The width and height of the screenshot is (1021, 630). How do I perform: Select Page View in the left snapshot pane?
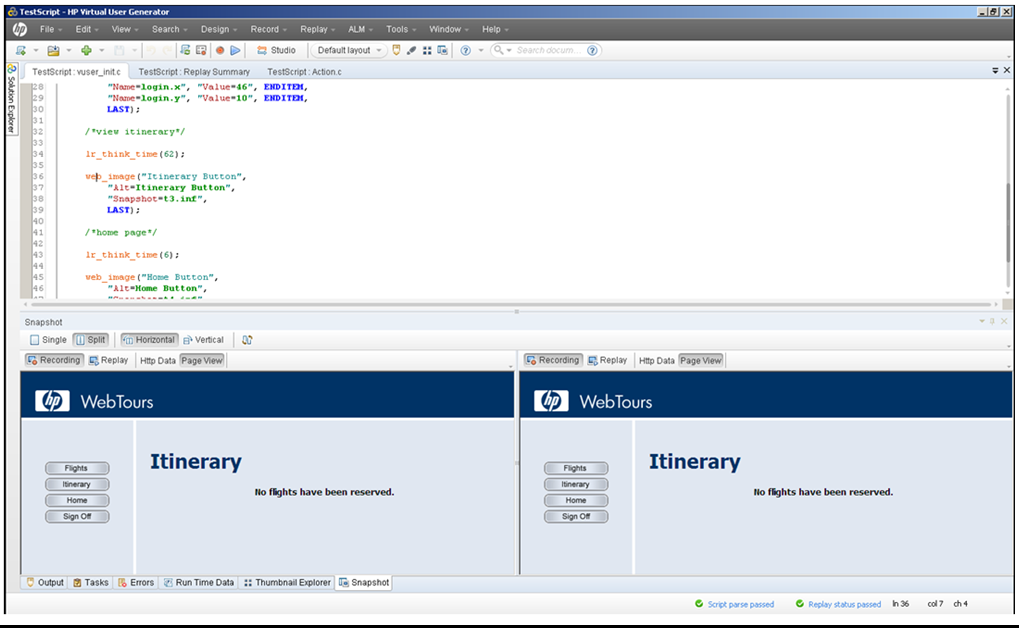point(202,361)
